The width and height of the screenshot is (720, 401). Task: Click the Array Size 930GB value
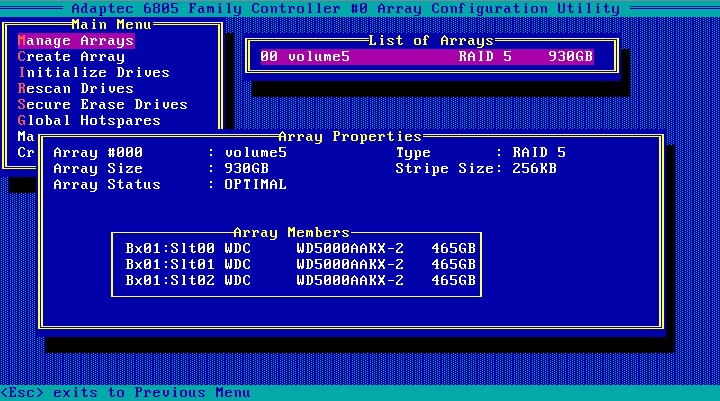point(246,169)
